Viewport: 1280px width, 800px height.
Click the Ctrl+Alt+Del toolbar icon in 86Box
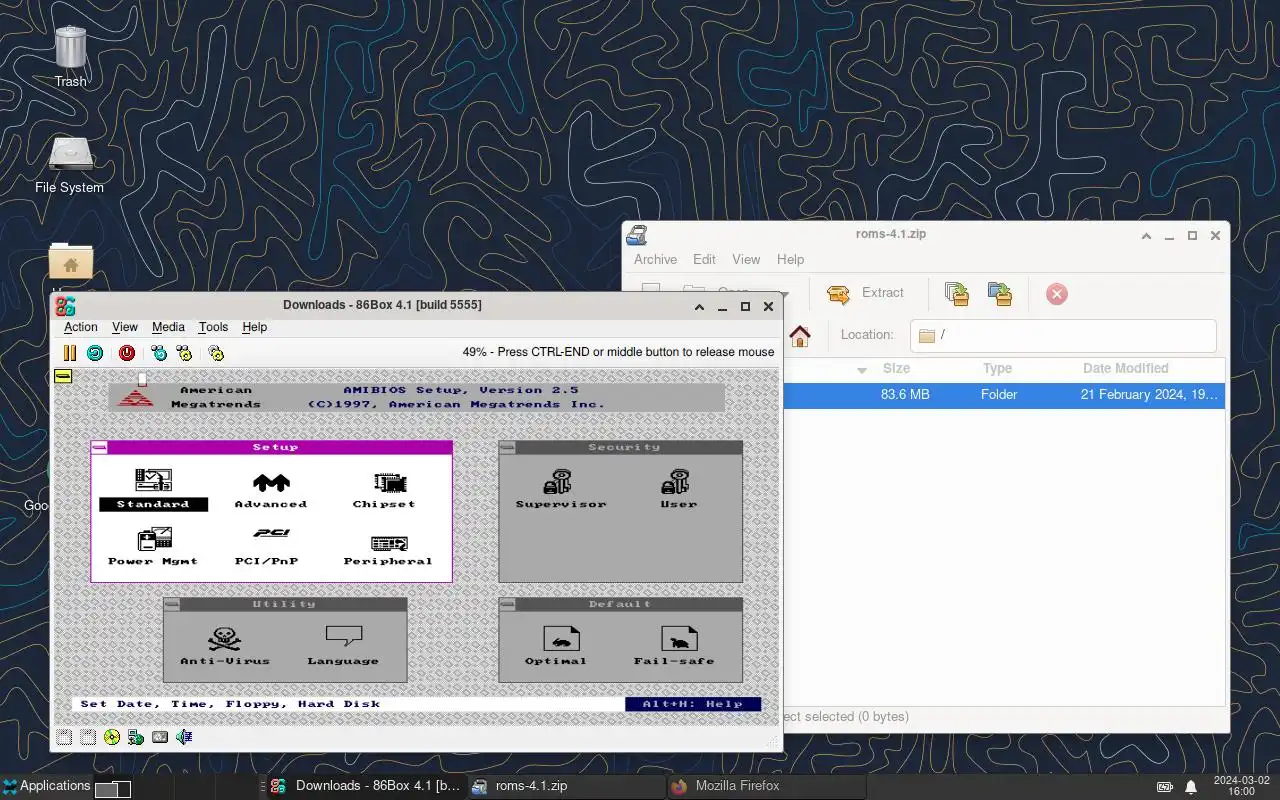point(159,352)
